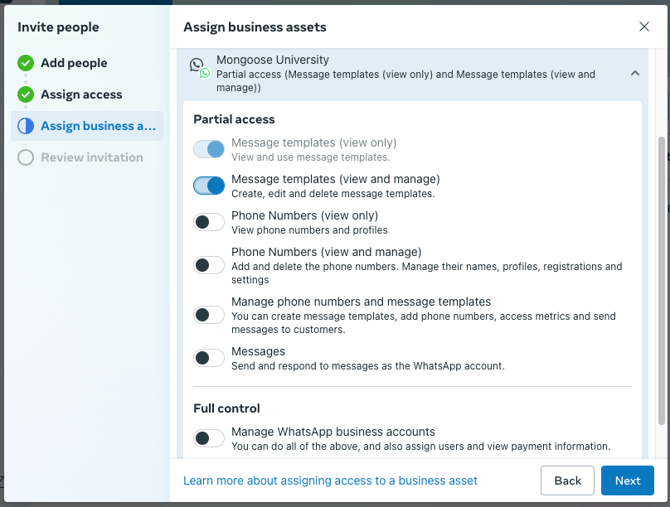Viewport: 670px width, 507px height.
Task: Select the Review invitation step
Action: point(92,158)
